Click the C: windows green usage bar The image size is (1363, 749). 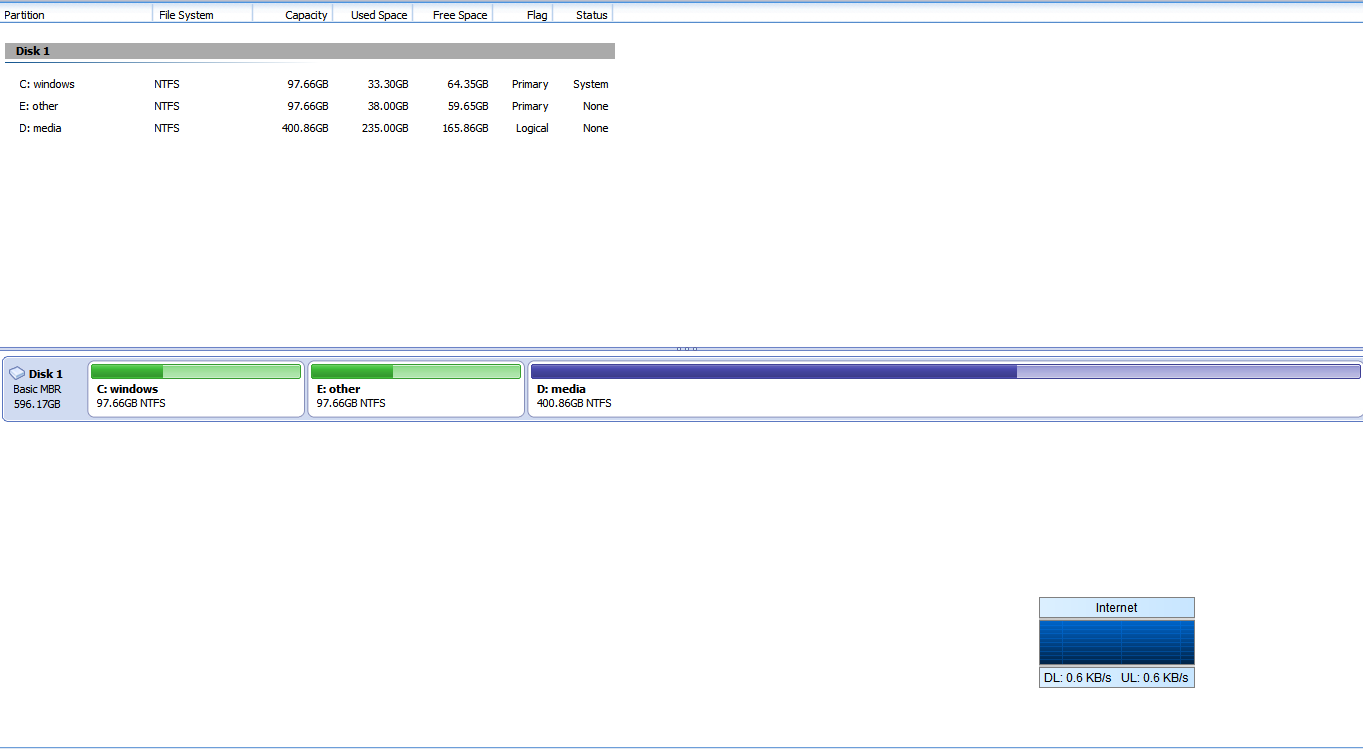click(196, 371)
